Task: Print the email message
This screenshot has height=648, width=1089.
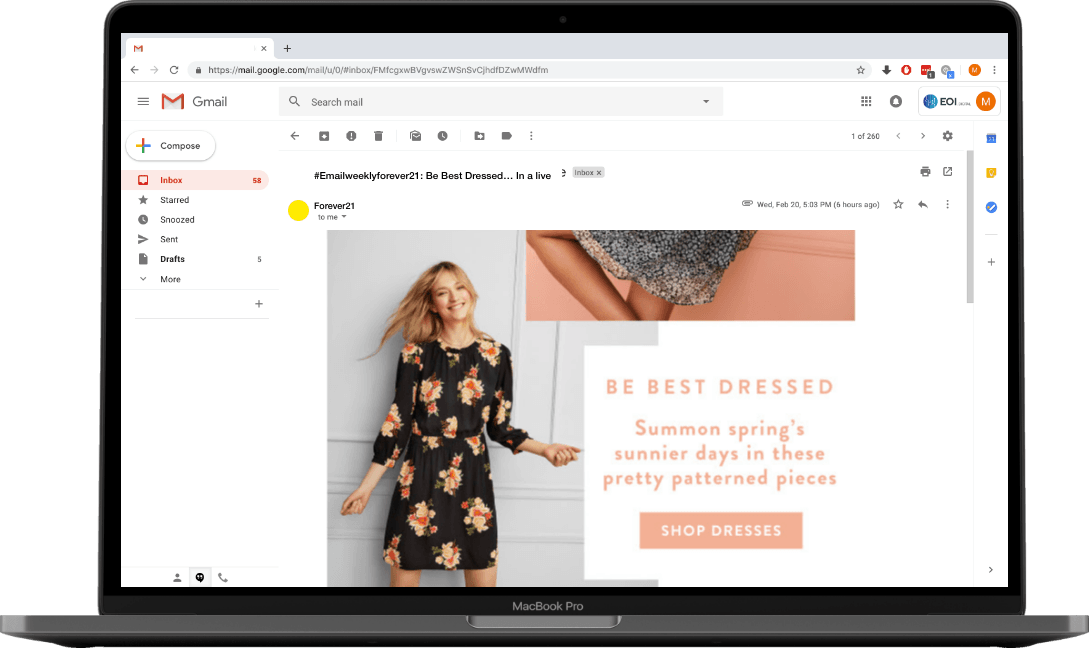Action: 925,172
